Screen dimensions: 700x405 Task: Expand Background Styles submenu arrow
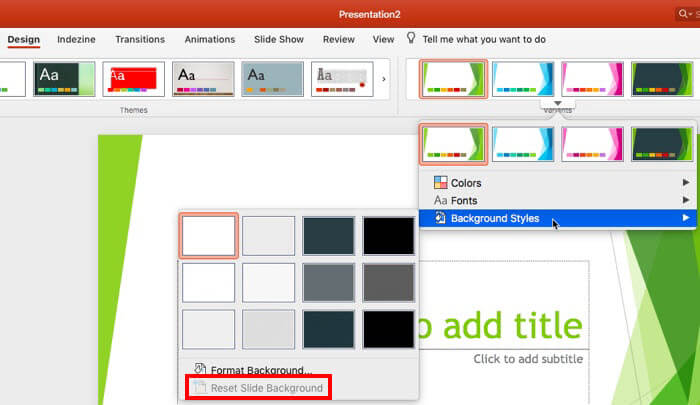tap(685, 217)
